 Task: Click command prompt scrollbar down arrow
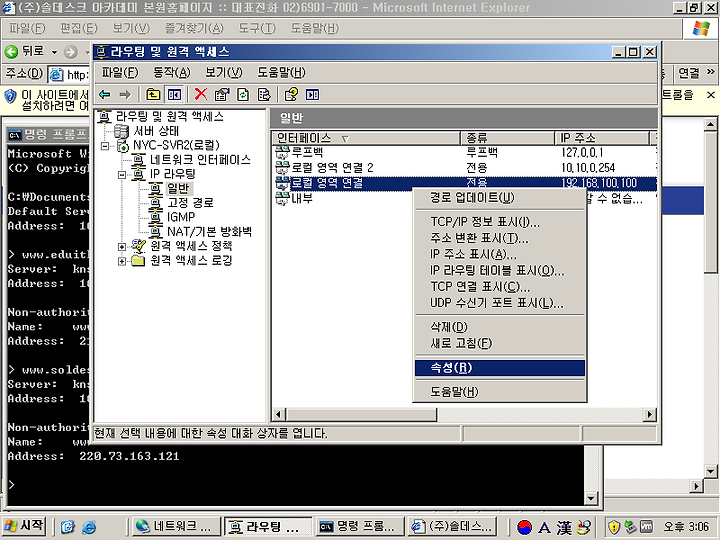pos(591,498)
